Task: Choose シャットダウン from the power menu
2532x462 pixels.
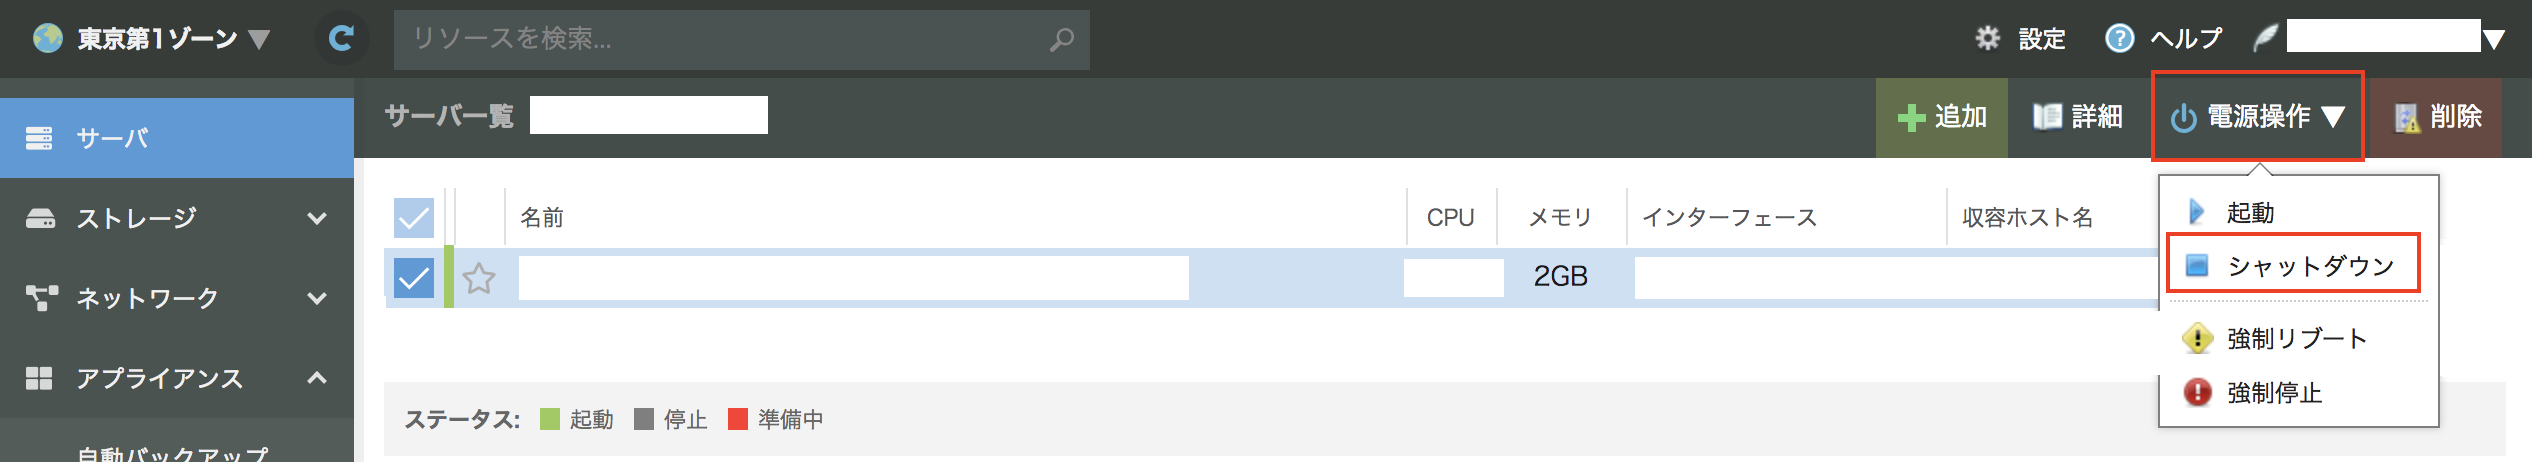Action: [x=2310, y=266]
